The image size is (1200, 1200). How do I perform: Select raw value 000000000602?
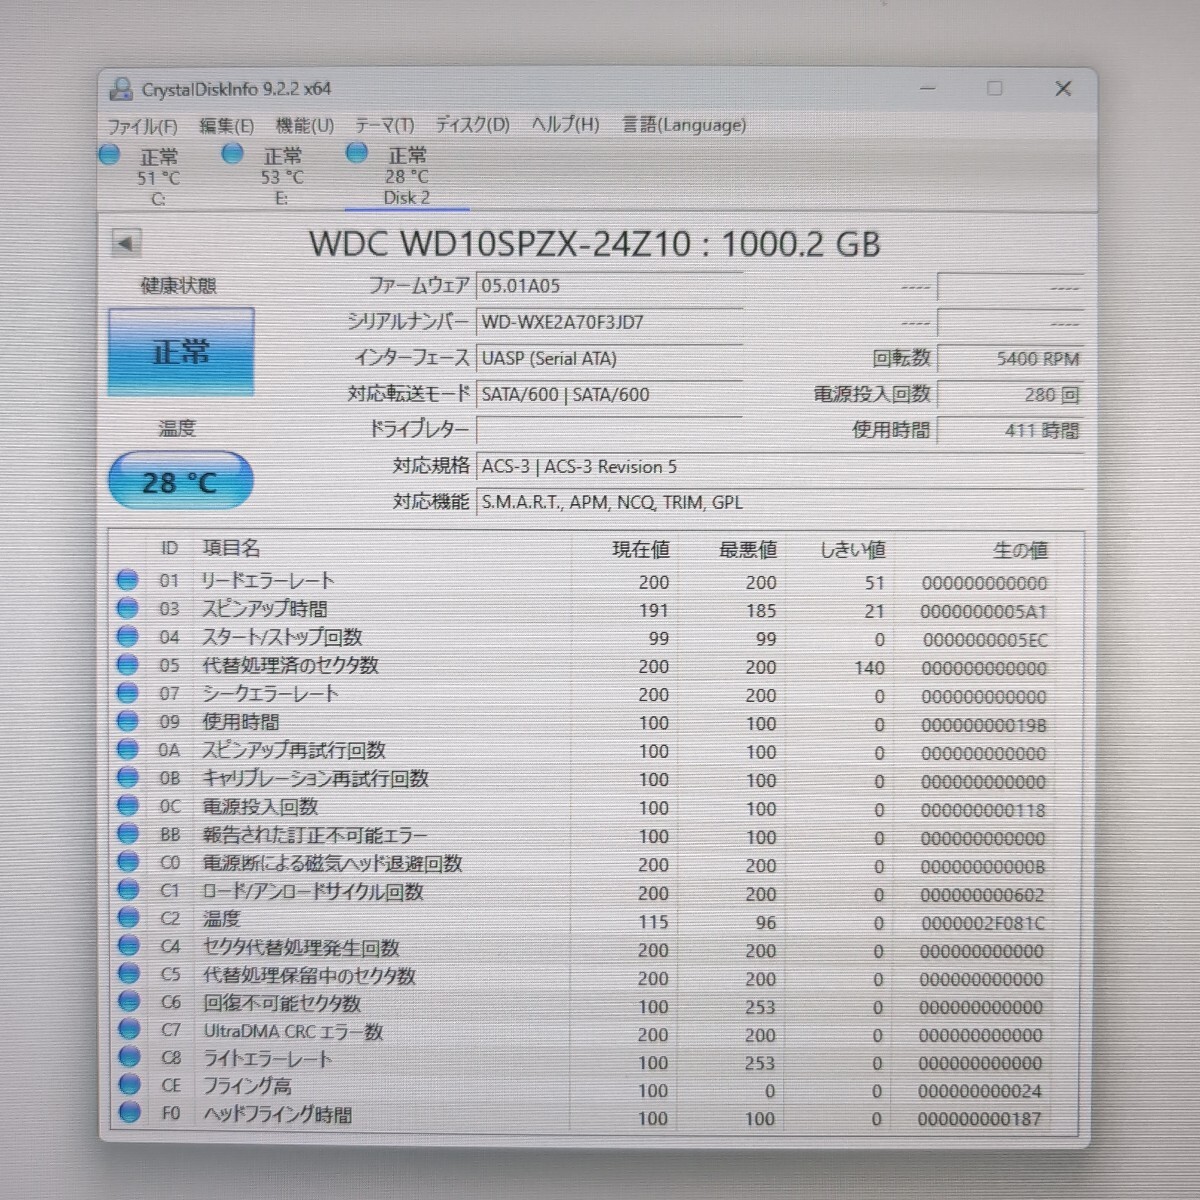tap(982, 895)
